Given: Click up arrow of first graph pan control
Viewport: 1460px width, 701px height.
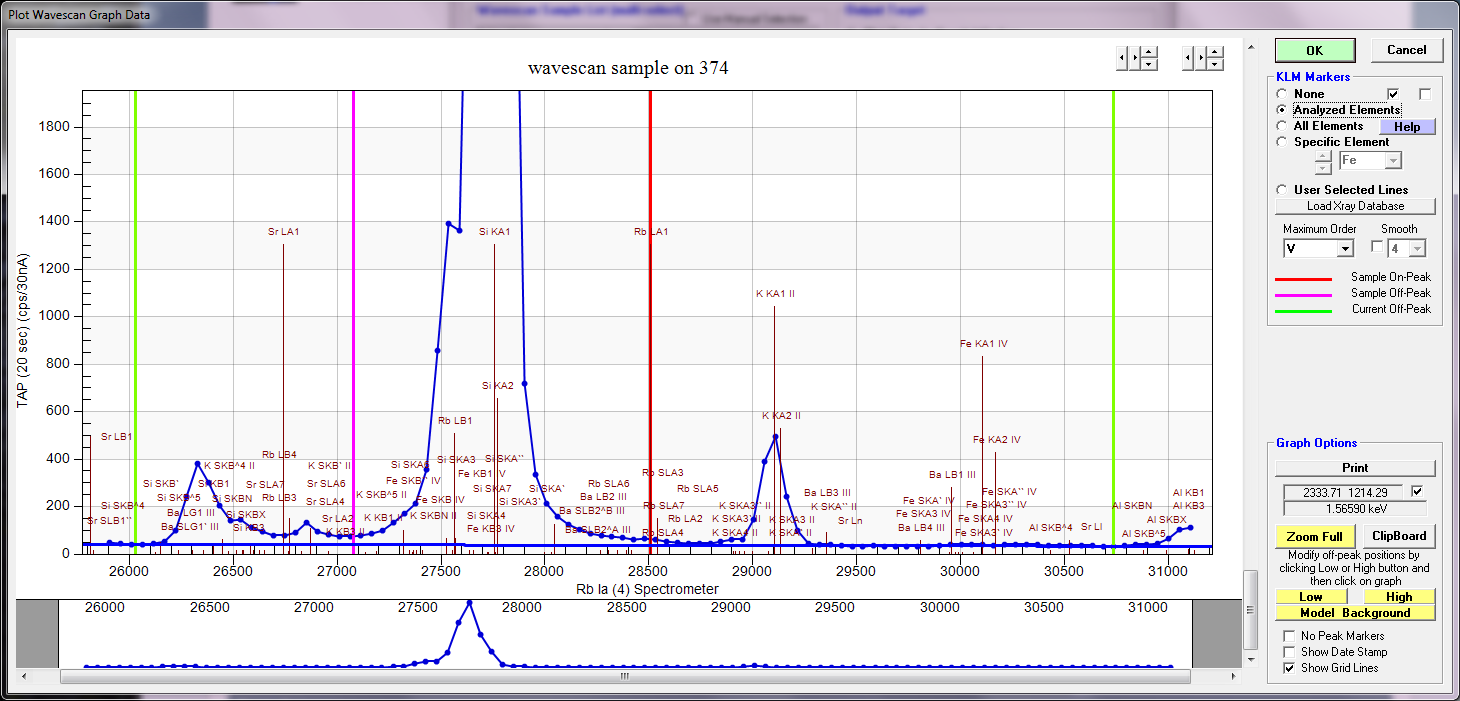Looking at the screenshot, I should point(1149,52).
